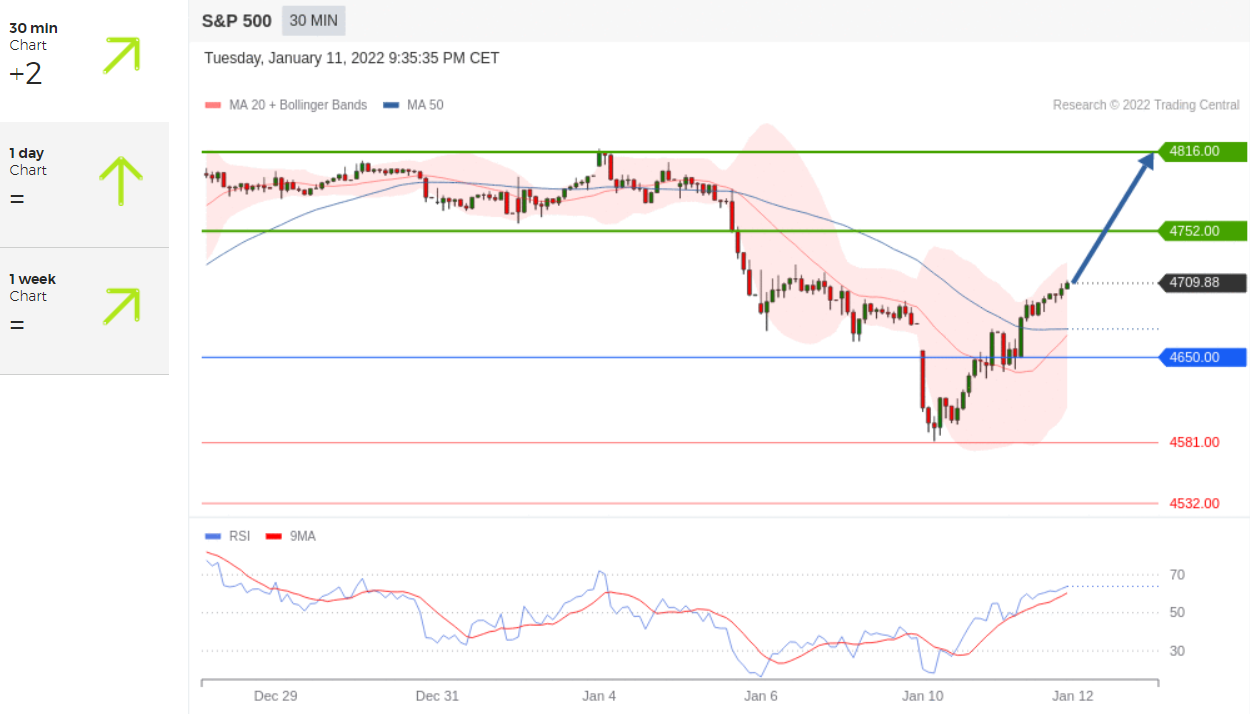Toggle MA 20 + Bollinger Bands legend
This screenshot has width=1250, height=714.
(x=286, y=105)
